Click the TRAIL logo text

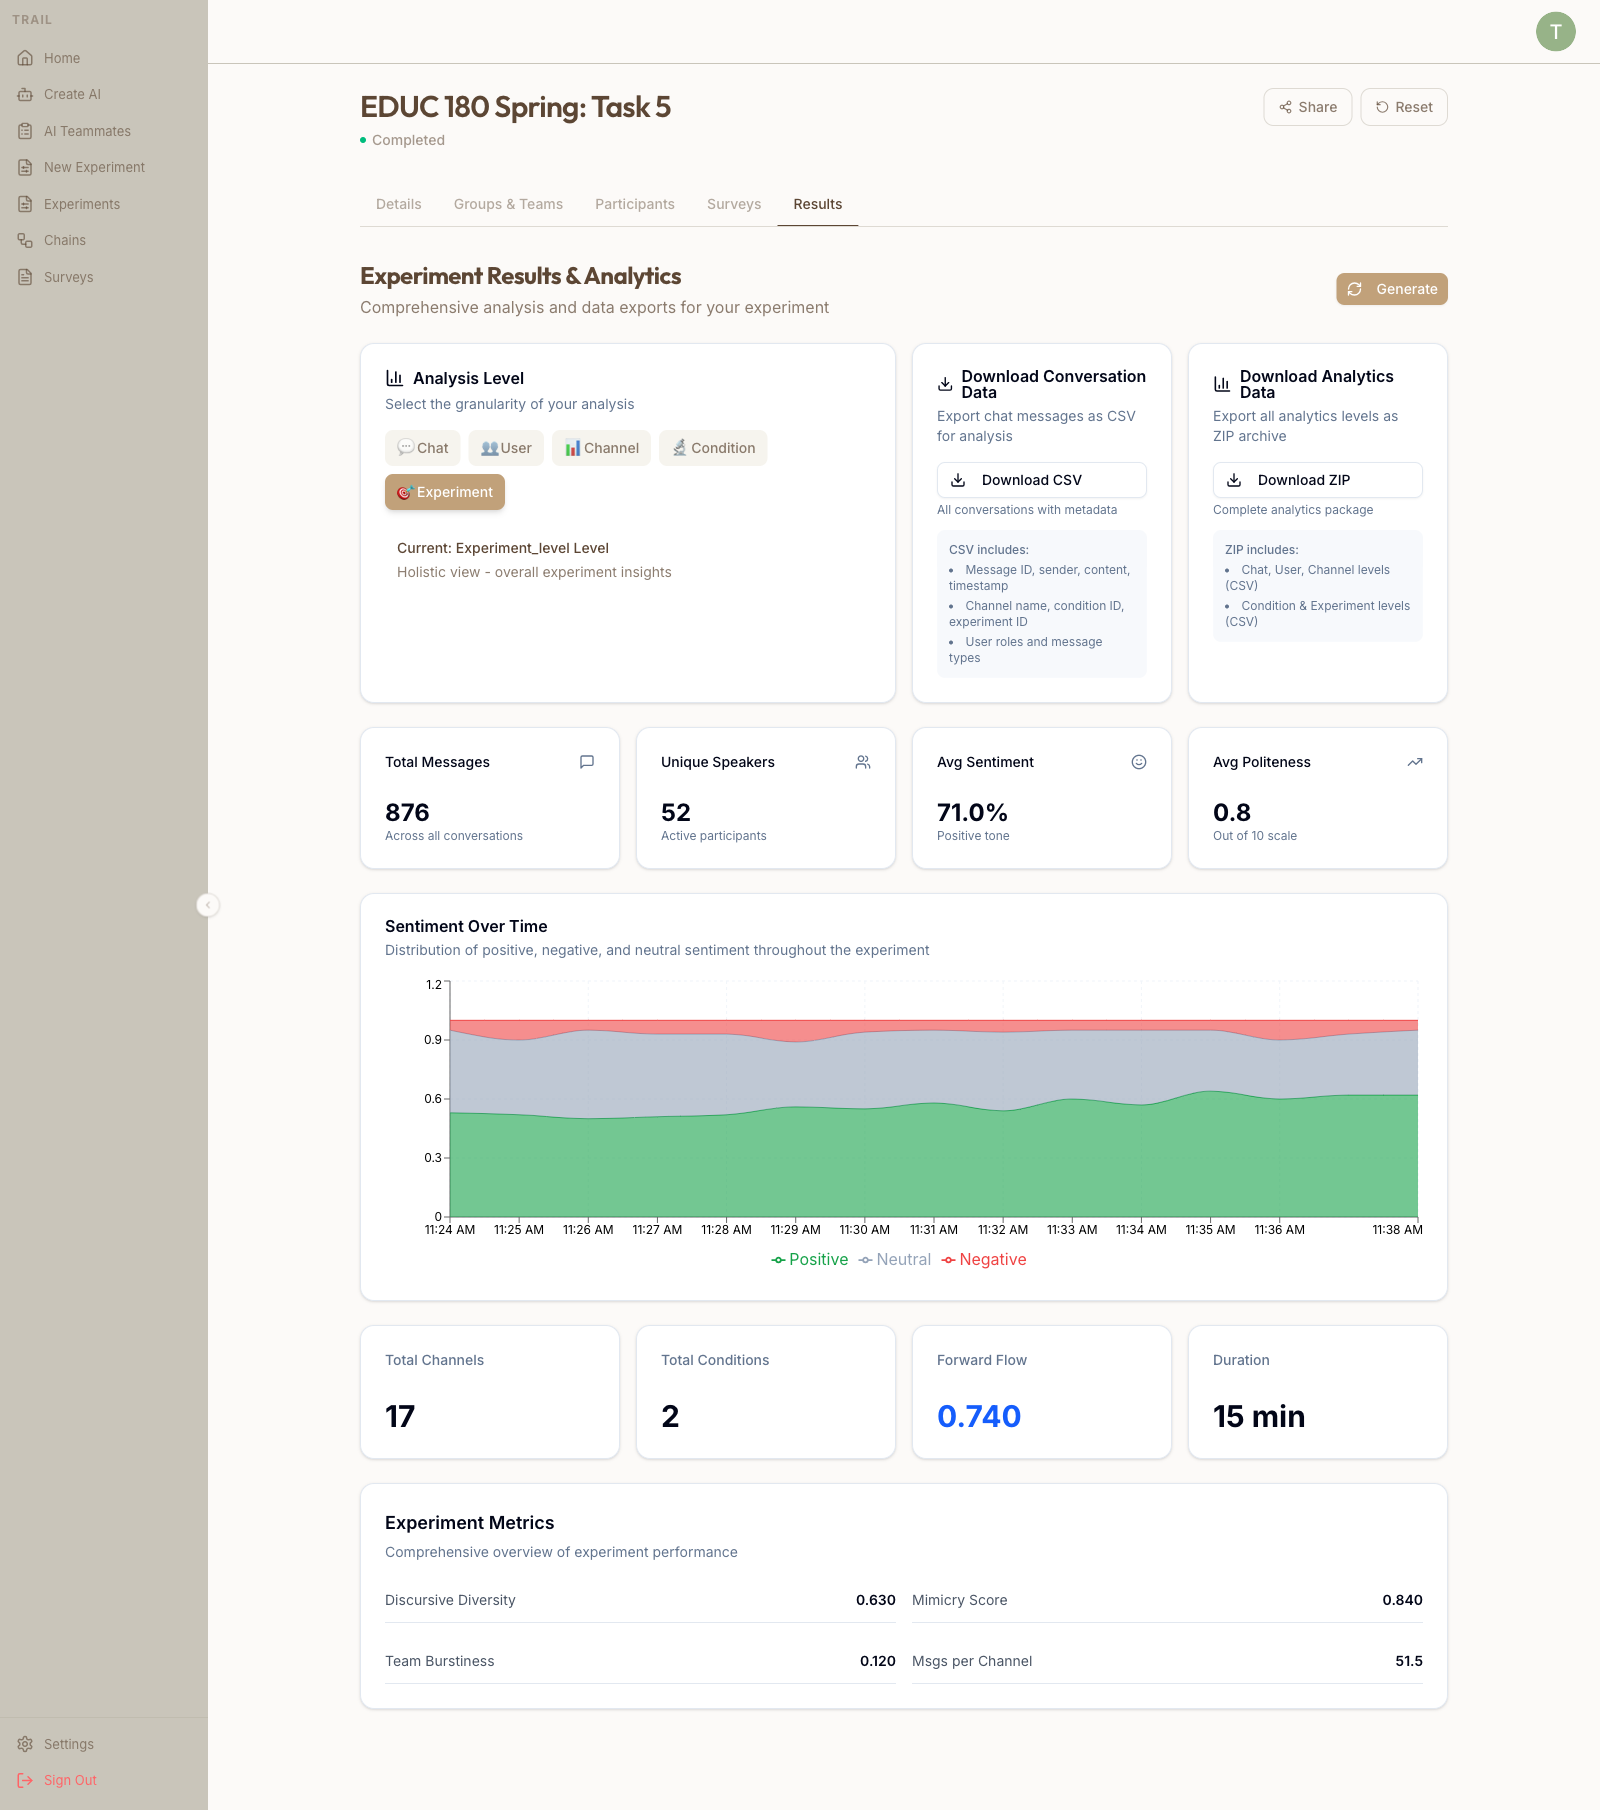32,19
